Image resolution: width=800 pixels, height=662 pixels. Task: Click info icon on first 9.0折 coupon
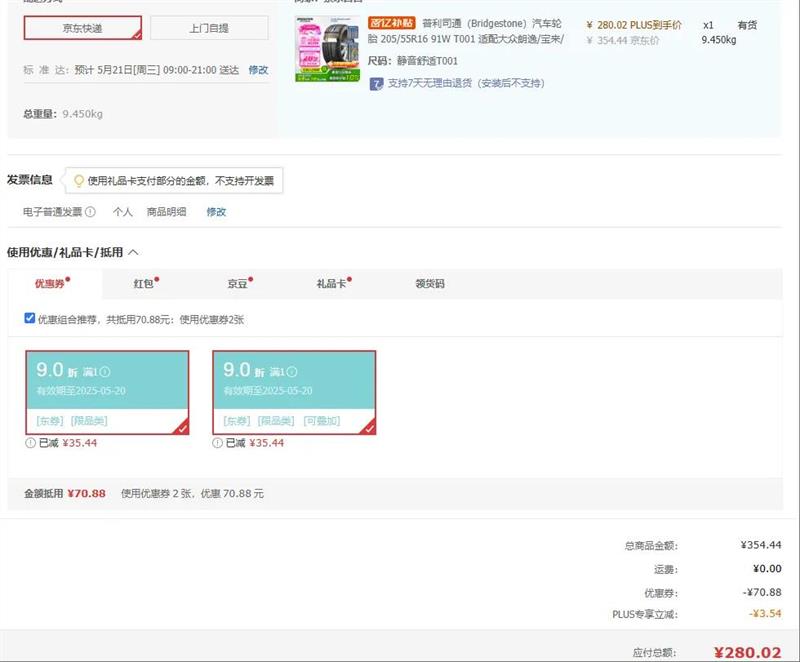coord(105,372)
